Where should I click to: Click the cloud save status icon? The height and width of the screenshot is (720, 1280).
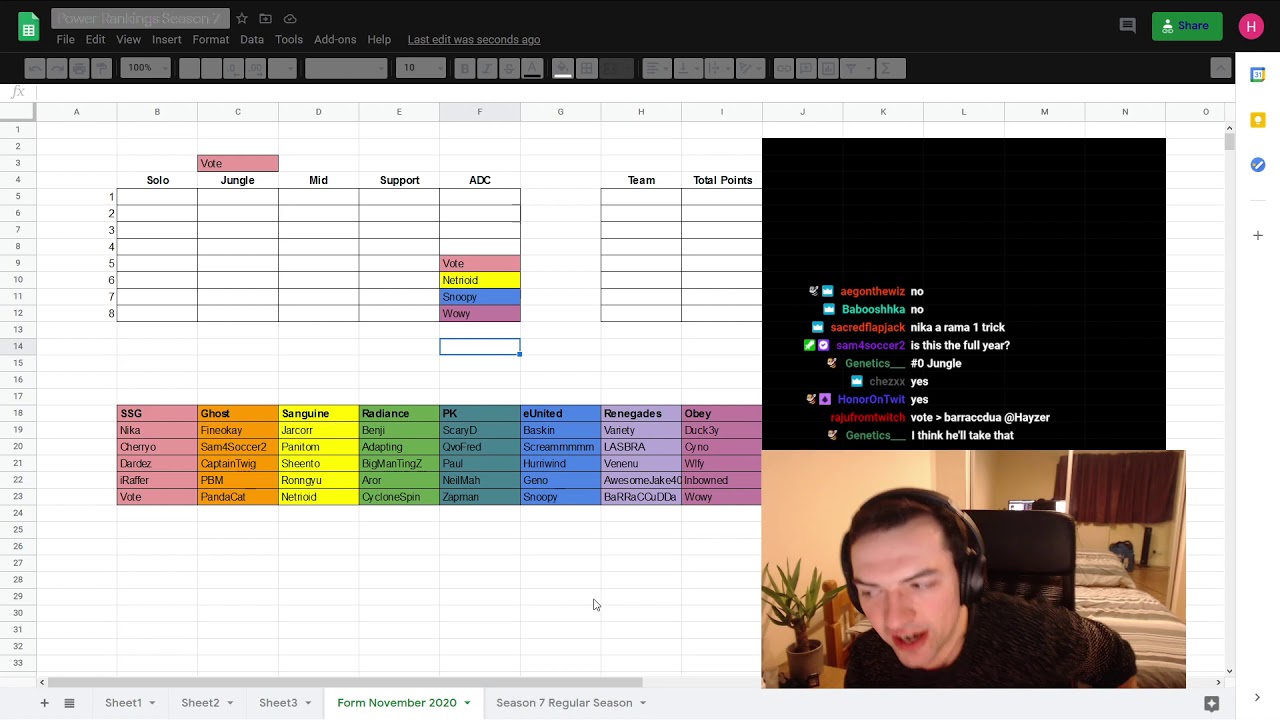[x=290, y=19]
